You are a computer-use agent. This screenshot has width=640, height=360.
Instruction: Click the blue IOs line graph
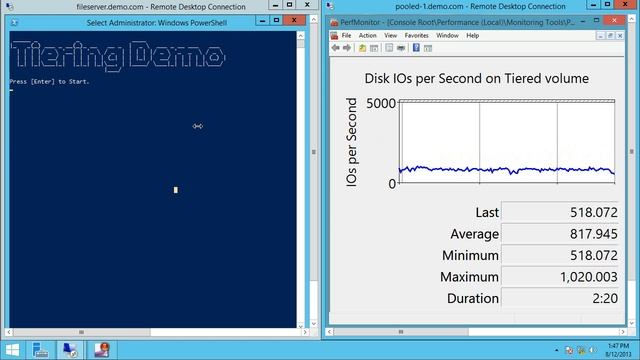point(507,170)
